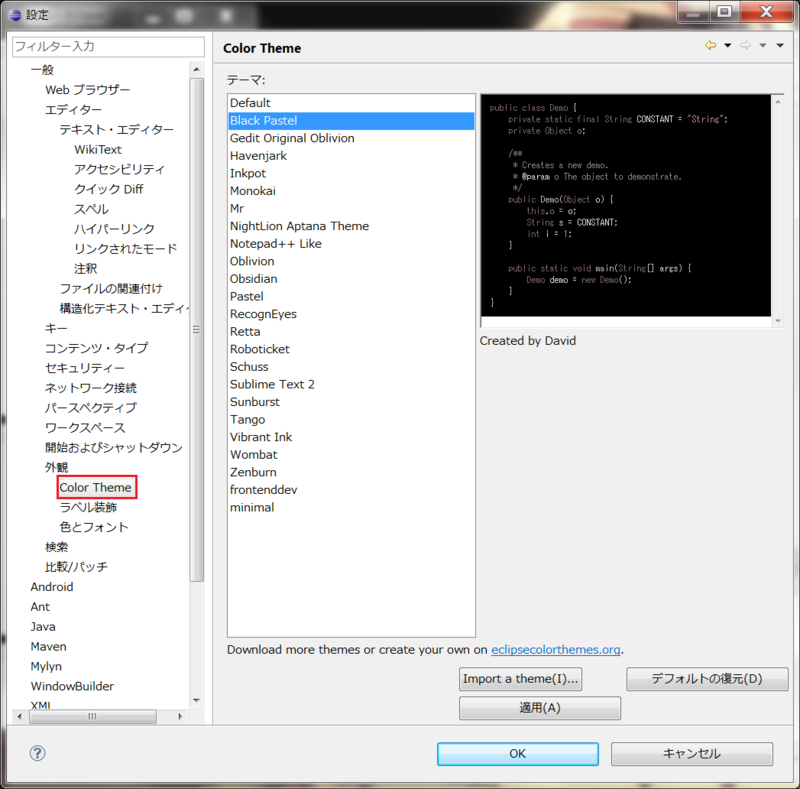800x789 pixels.
Task: Click the preview pane scroll down arrow
Action: [x=778, y=321]
